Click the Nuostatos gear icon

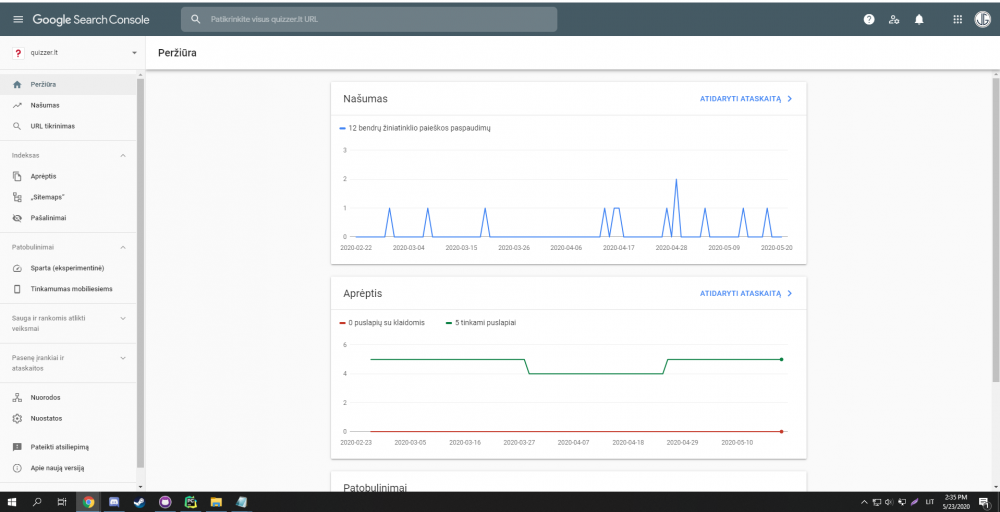pyautogui.click(x=18, y=418)
